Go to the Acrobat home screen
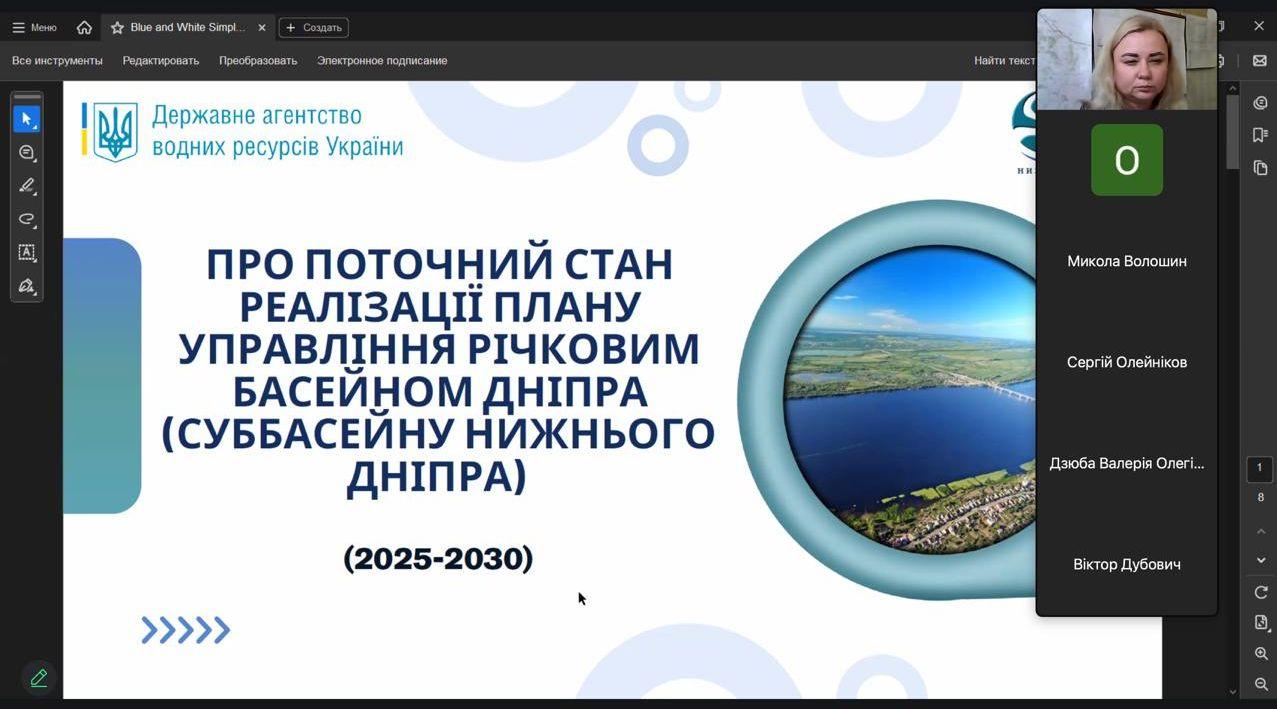This screenshot has width=1277, height=709. (x=84, y=27)
